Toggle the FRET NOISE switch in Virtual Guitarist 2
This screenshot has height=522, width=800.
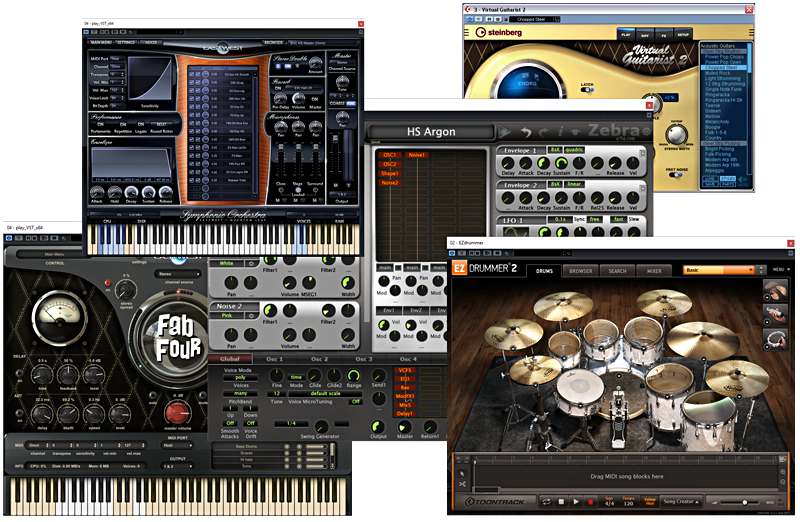pos(676,175)
